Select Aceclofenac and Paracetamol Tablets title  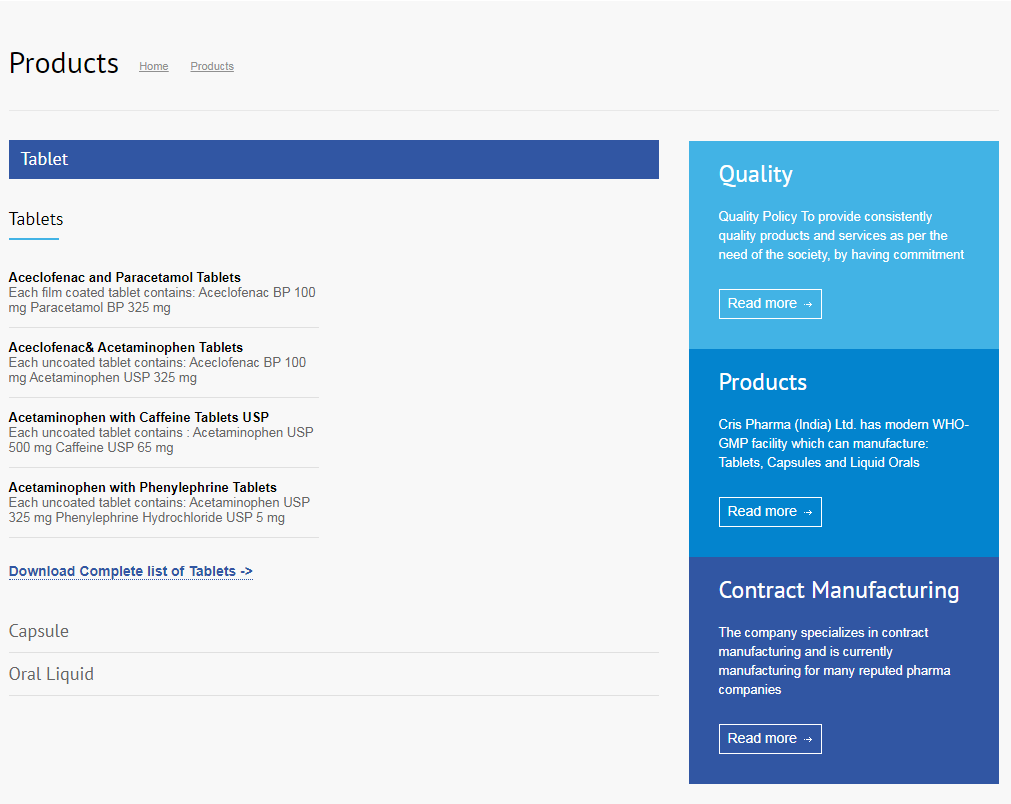tap(124, 277)
